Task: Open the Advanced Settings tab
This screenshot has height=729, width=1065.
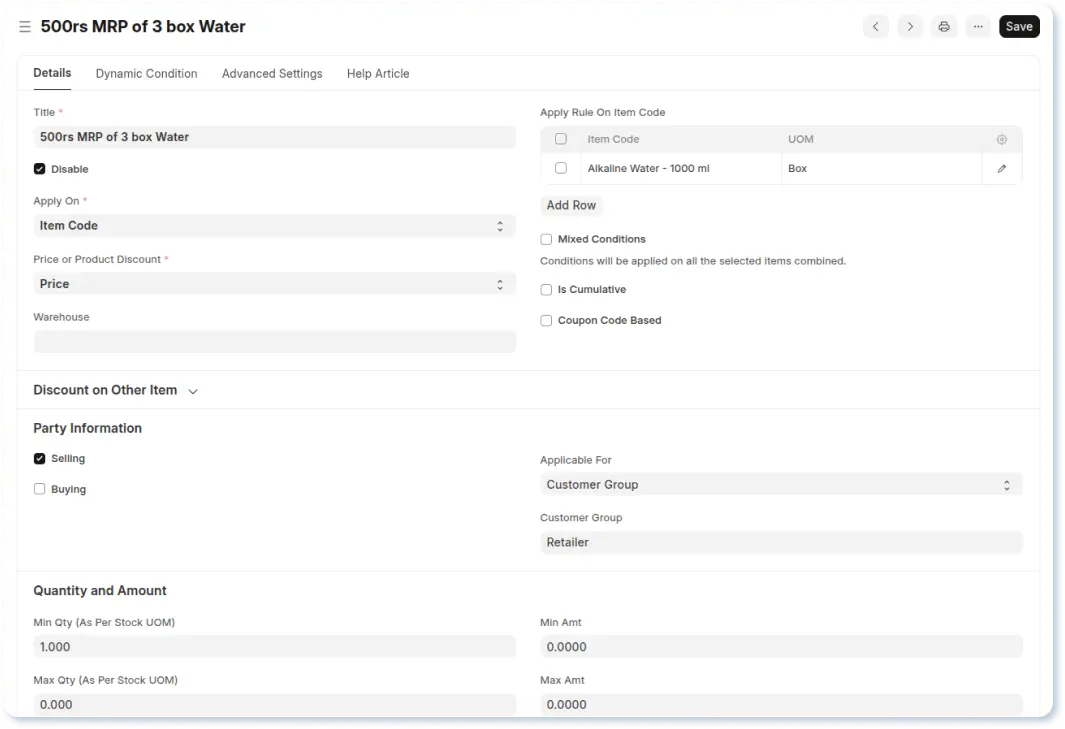Action: point(272,74)
